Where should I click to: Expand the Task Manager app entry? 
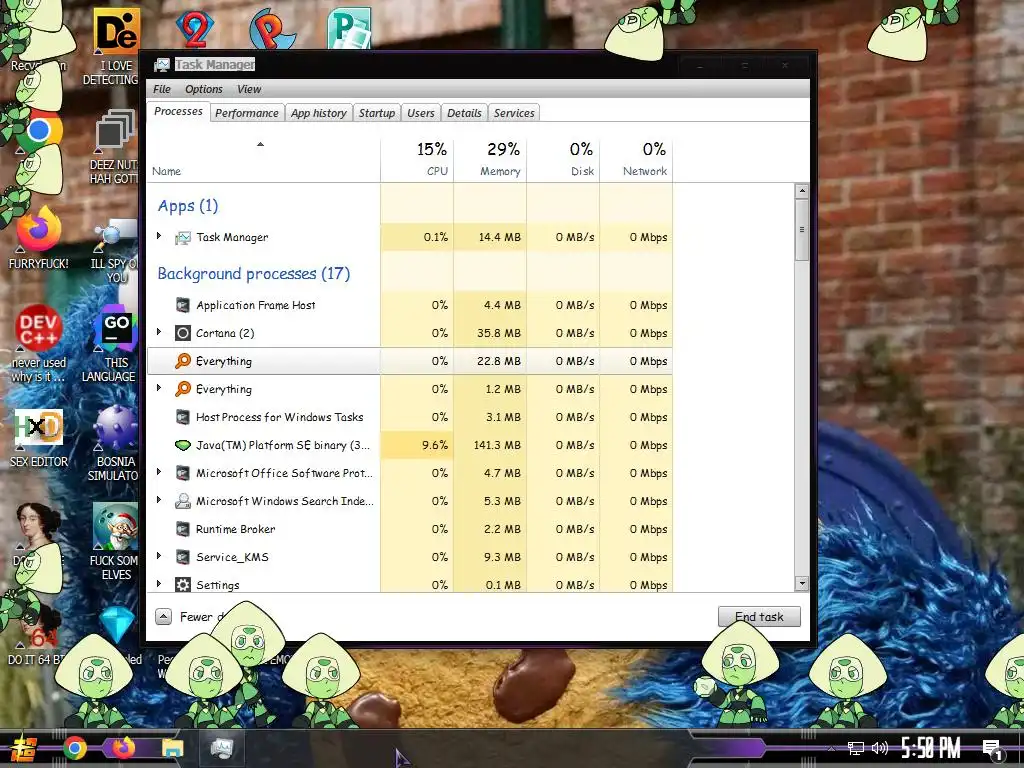(x=159, y=236)
